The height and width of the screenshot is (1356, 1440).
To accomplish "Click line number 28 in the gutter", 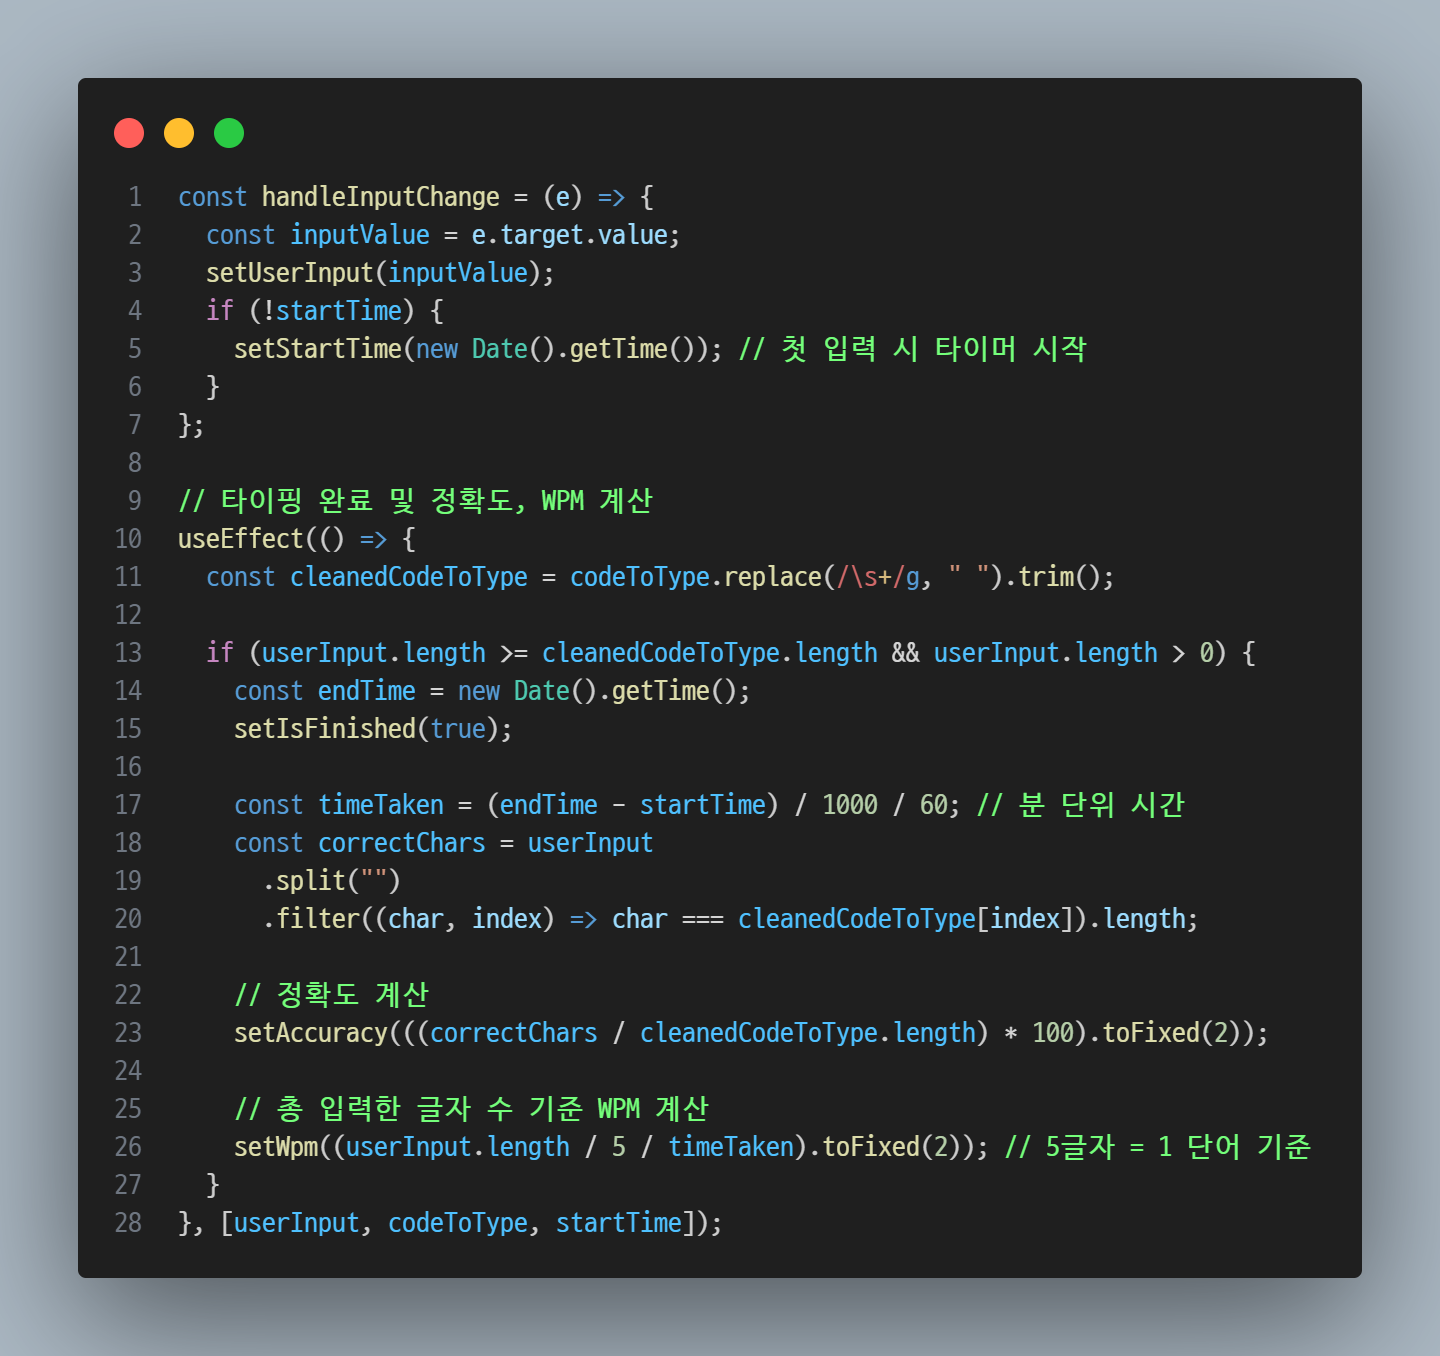I will (x=128, y=1223).
